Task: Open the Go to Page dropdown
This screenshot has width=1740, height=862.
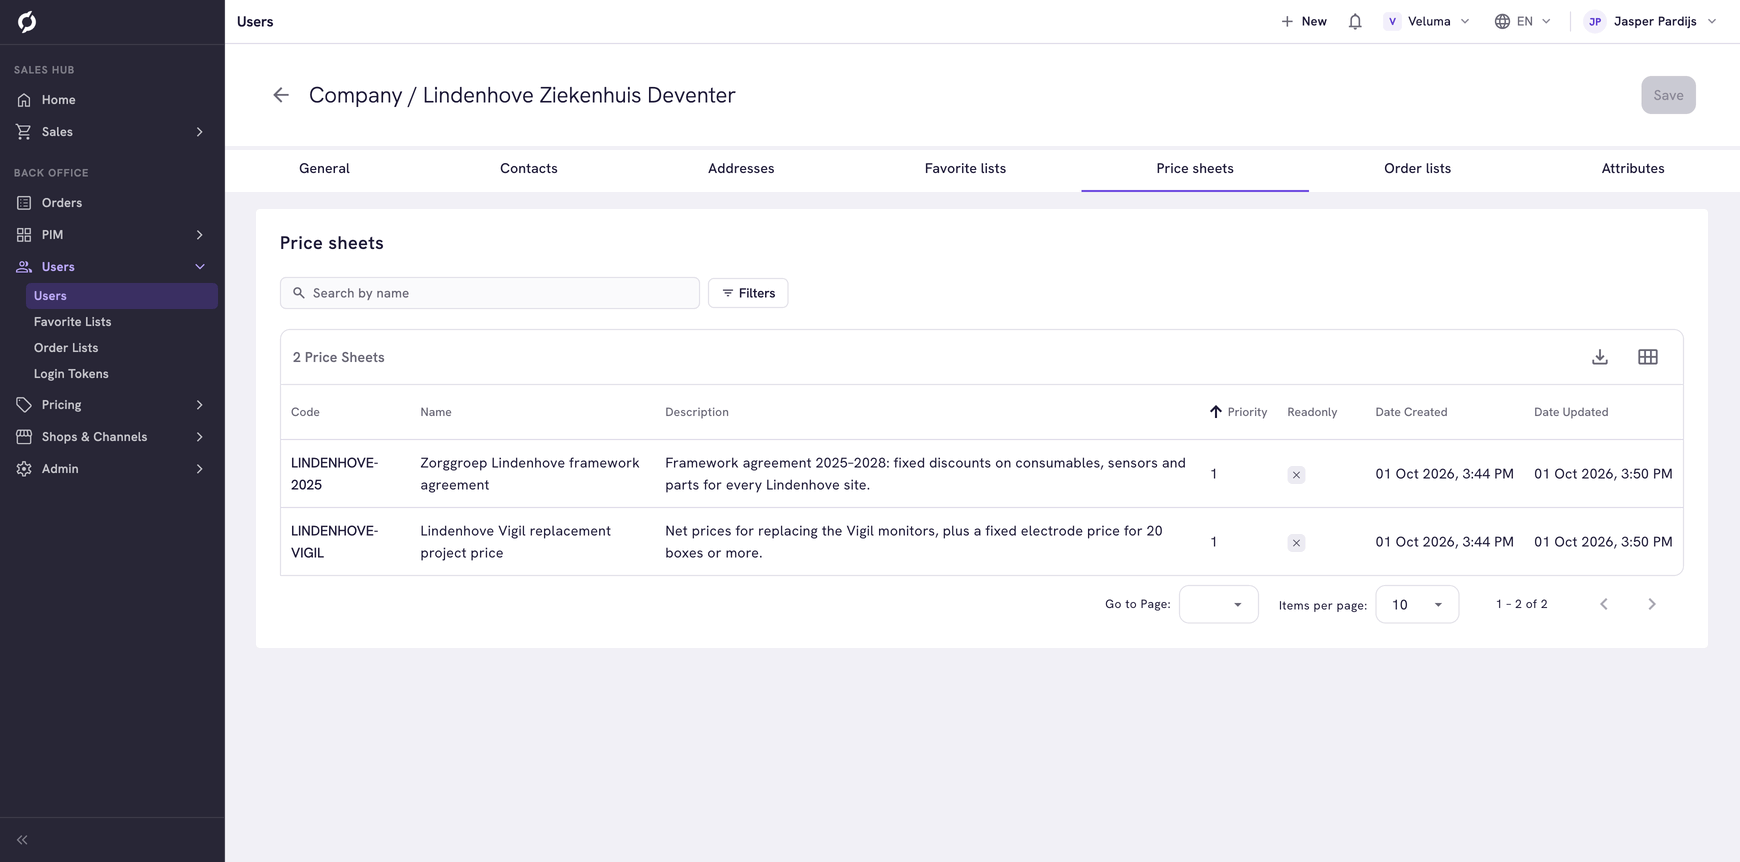Action: point(1219,604)
